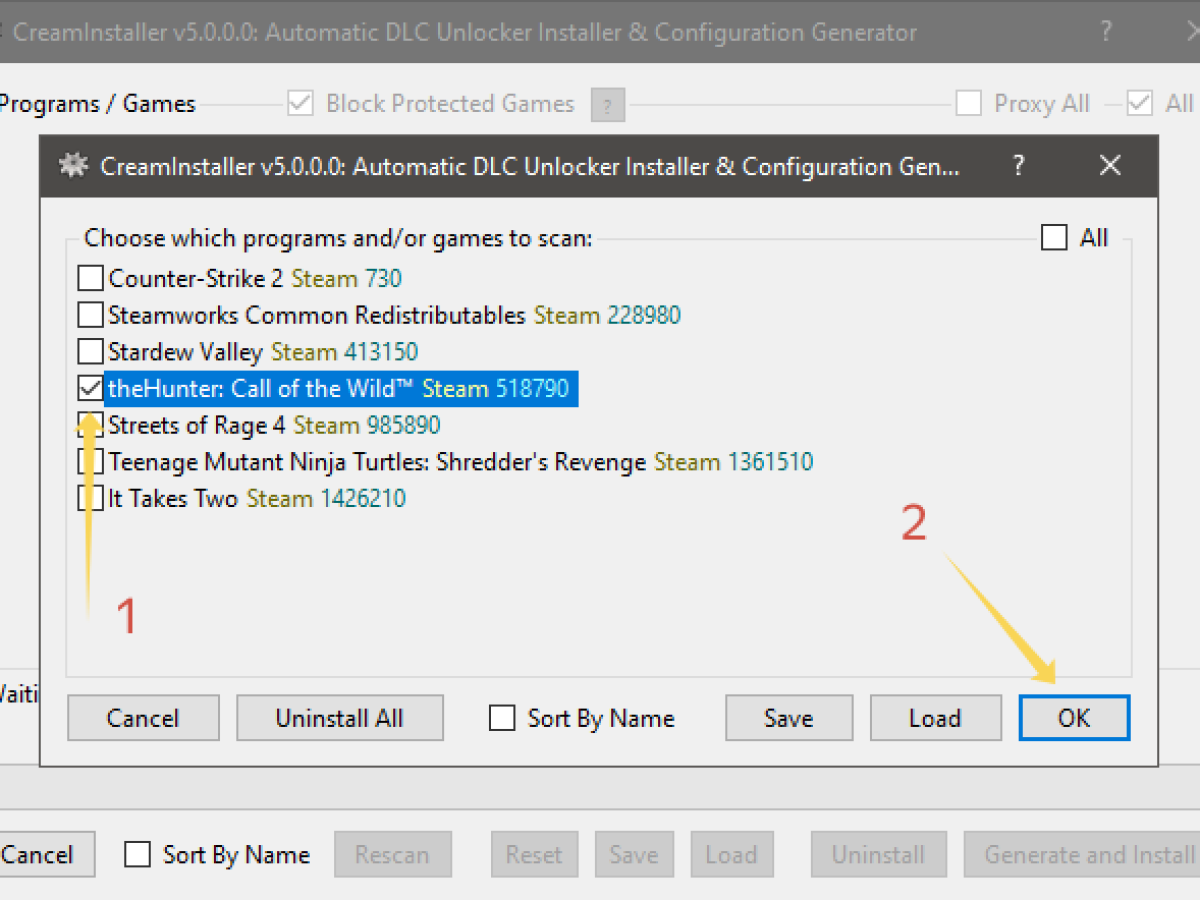Click the help icon in the dialog title bar

(1017, 166)
